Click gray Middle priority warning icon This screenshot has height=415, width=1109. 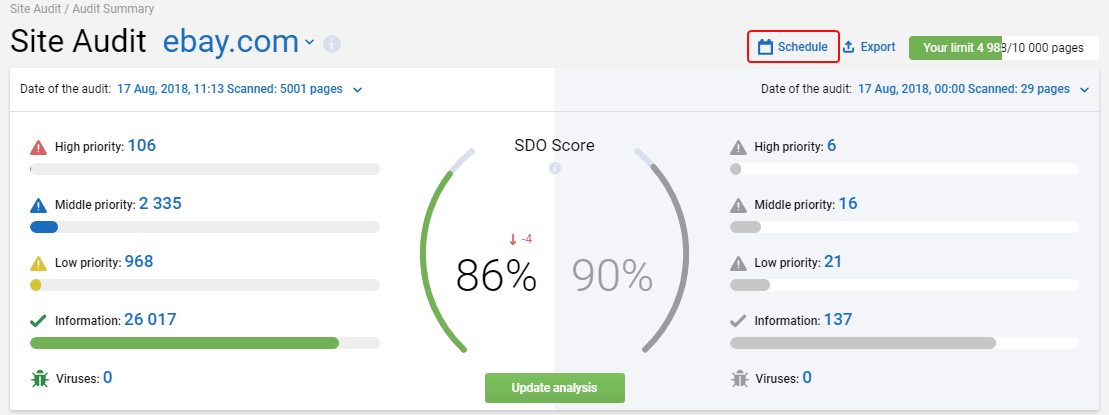pos(738,205)
